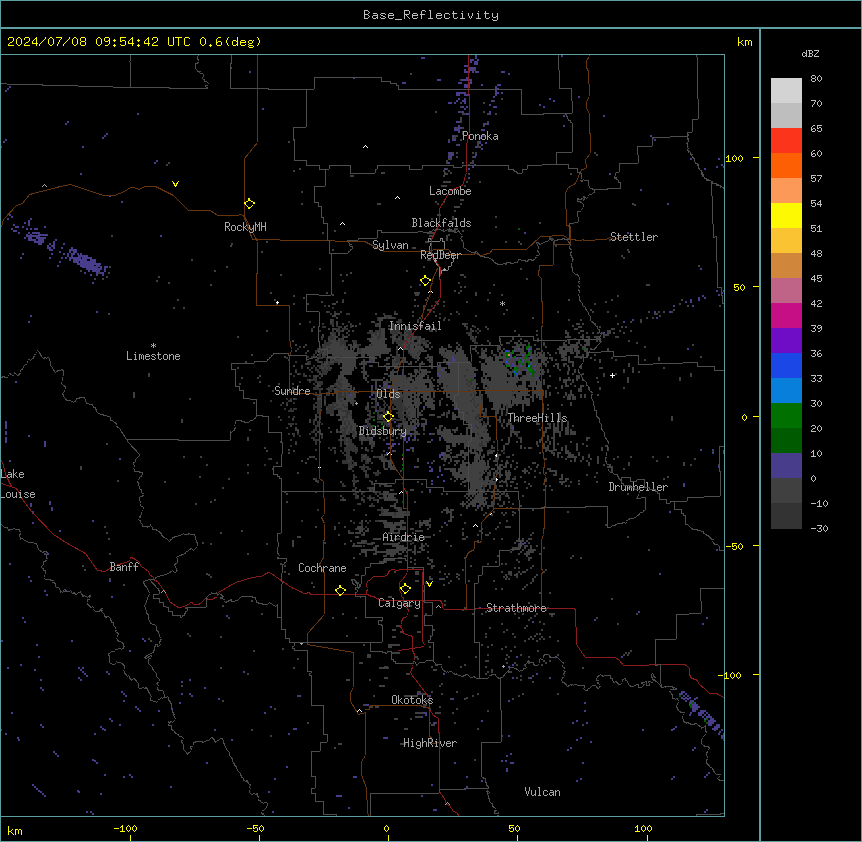
Task: Pick the 33 dBZ light blue legend swatch
Action: coord(786,391)
